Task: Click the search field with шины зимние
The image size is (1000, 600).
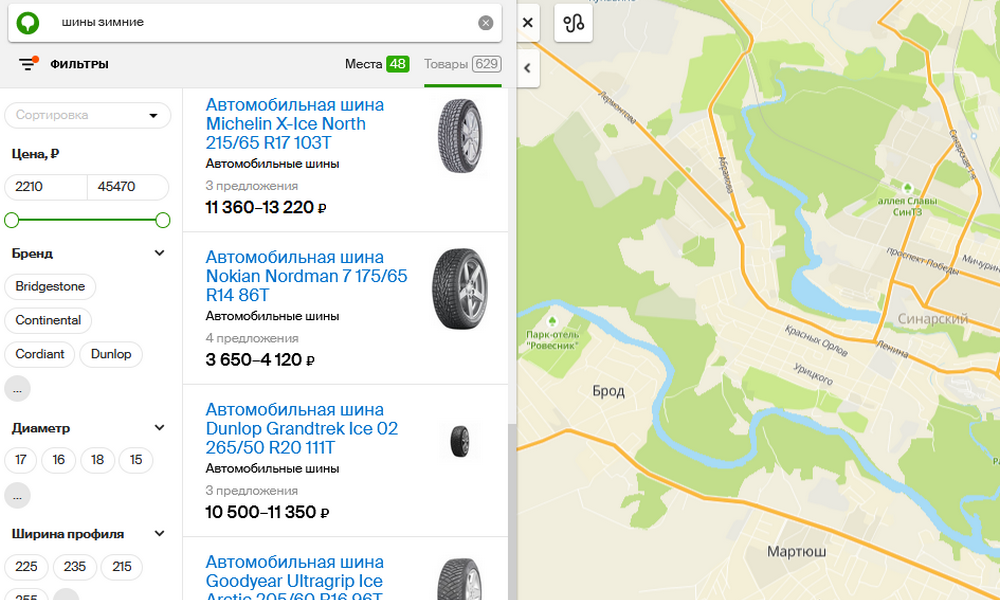Action: pos(255,23)
